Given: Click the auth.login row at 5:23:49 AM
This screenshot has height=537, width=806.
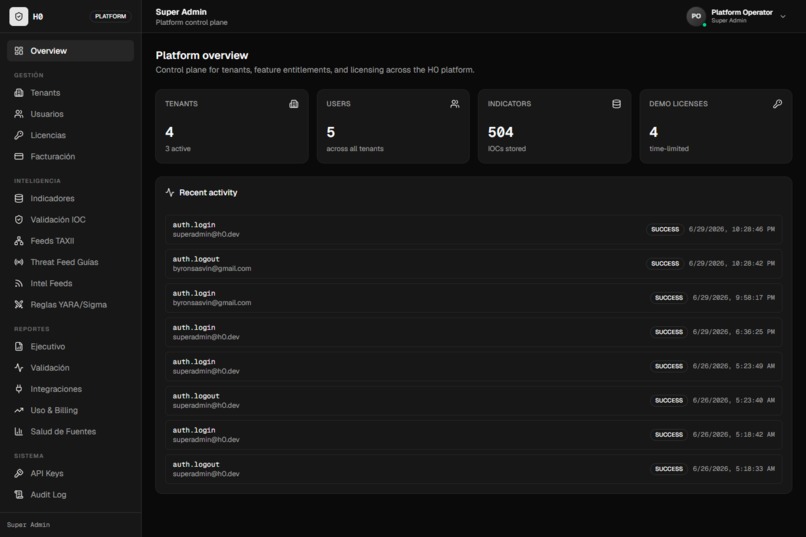Looking at the screenshot, I should [473, 366].
